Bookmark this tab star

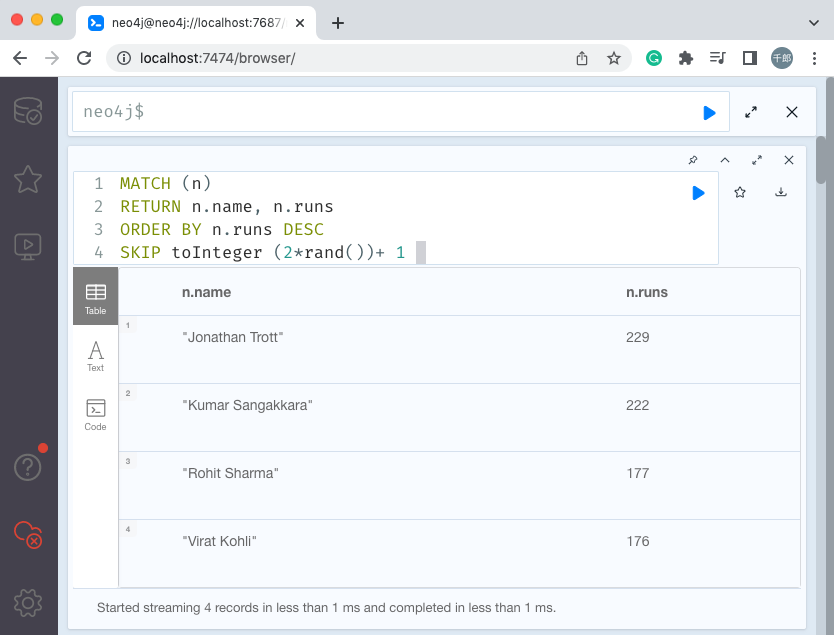coord(614,58)
